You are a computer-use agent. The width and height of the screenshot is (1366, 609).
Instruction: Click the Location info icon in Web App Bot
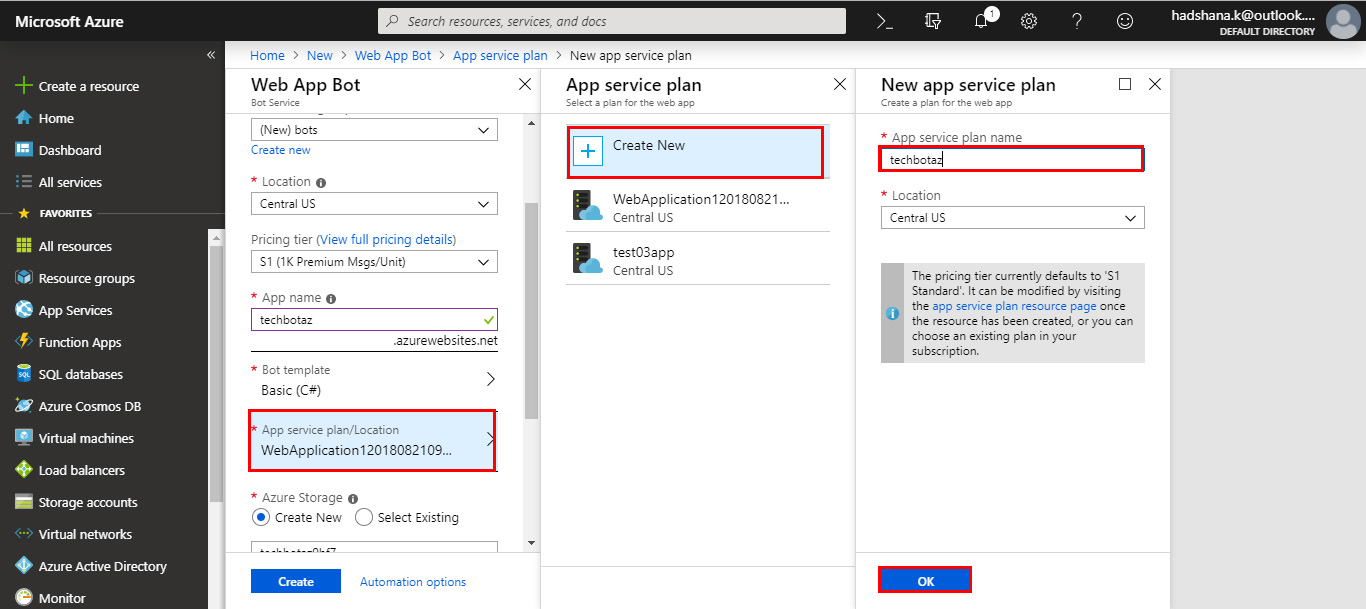[320, 183]
